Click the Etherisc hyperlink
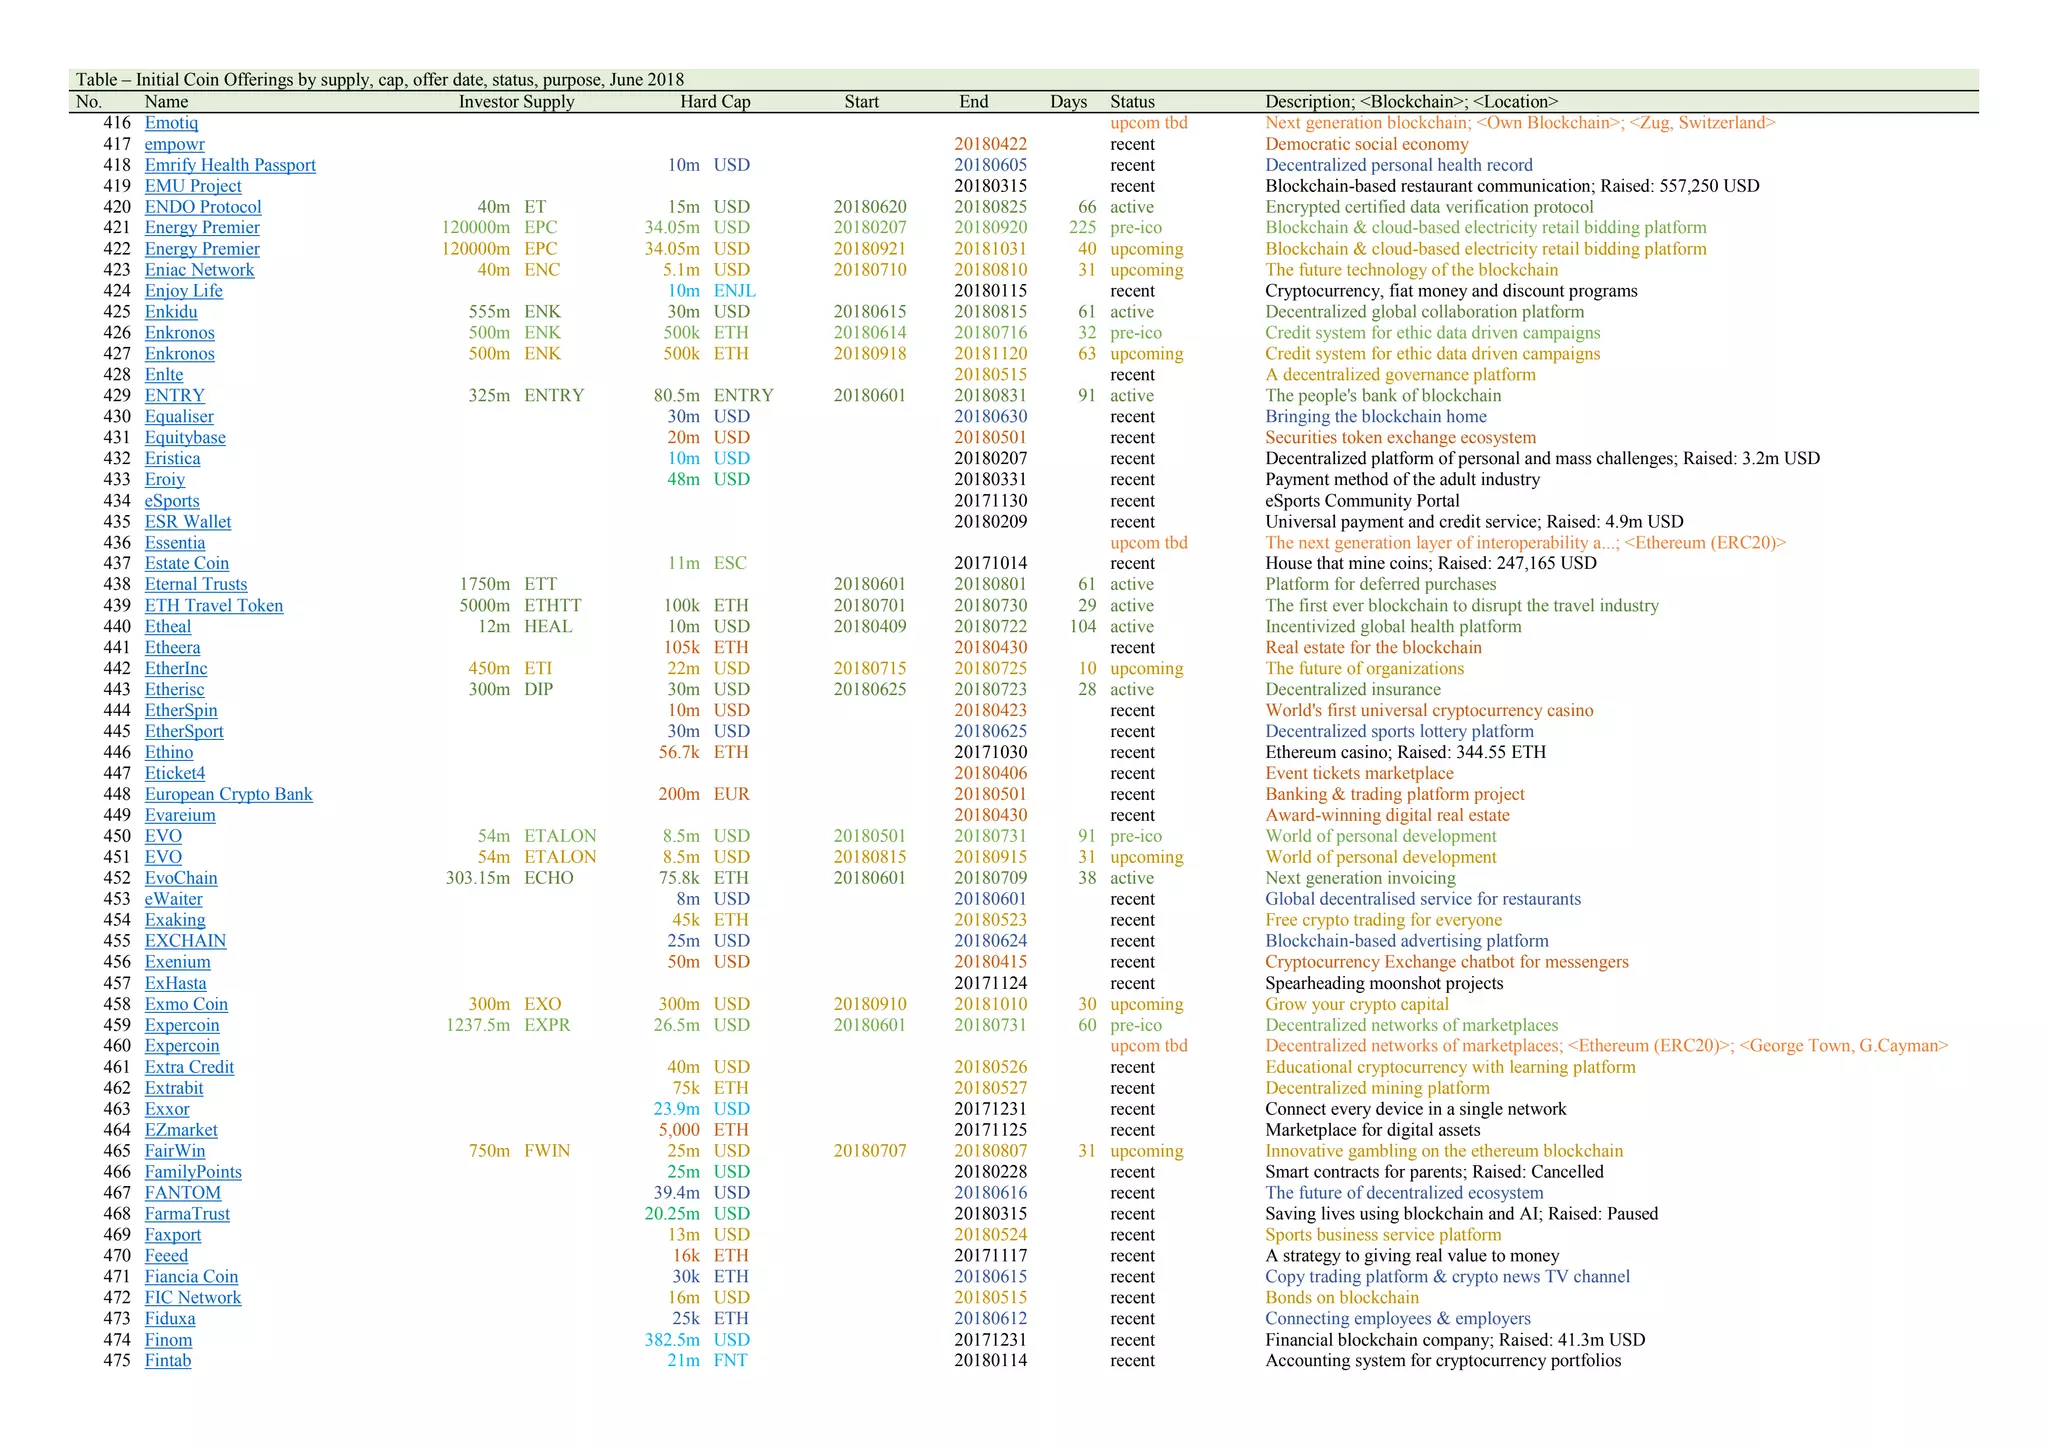The image size is (2048, 1448). pos(174,689)
